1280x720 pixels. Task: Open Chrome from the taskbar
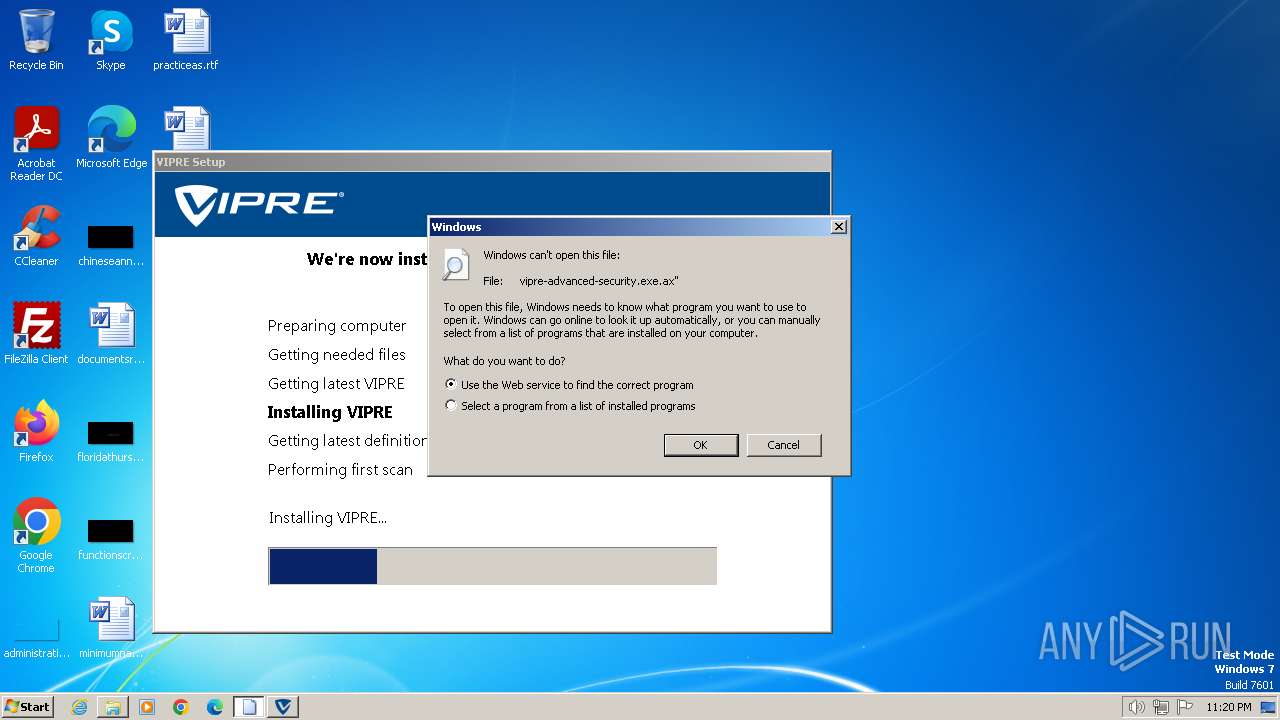click(181, 707)
